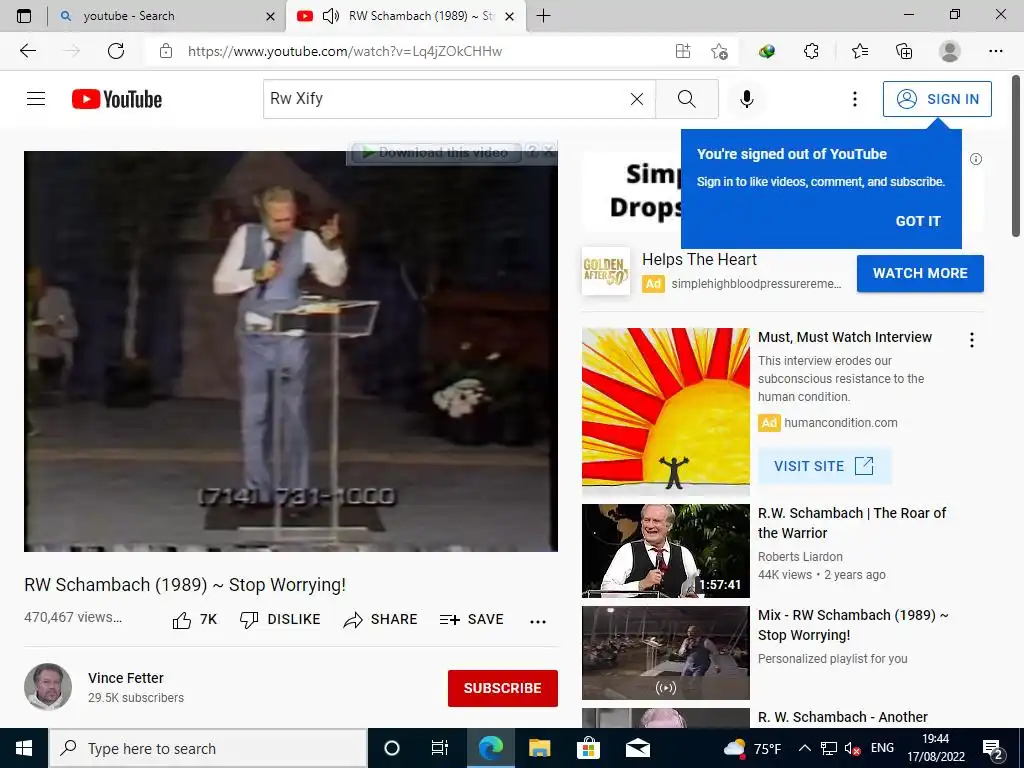The width and height of the screenshot is (1024, 768).
Task: Click the DISLIKE thumbs-down button
Action: click(280, 620)
